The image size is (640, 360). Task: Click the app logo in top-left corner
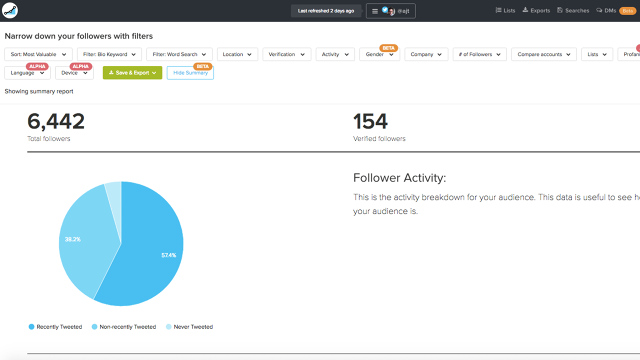tap(10, 11)
